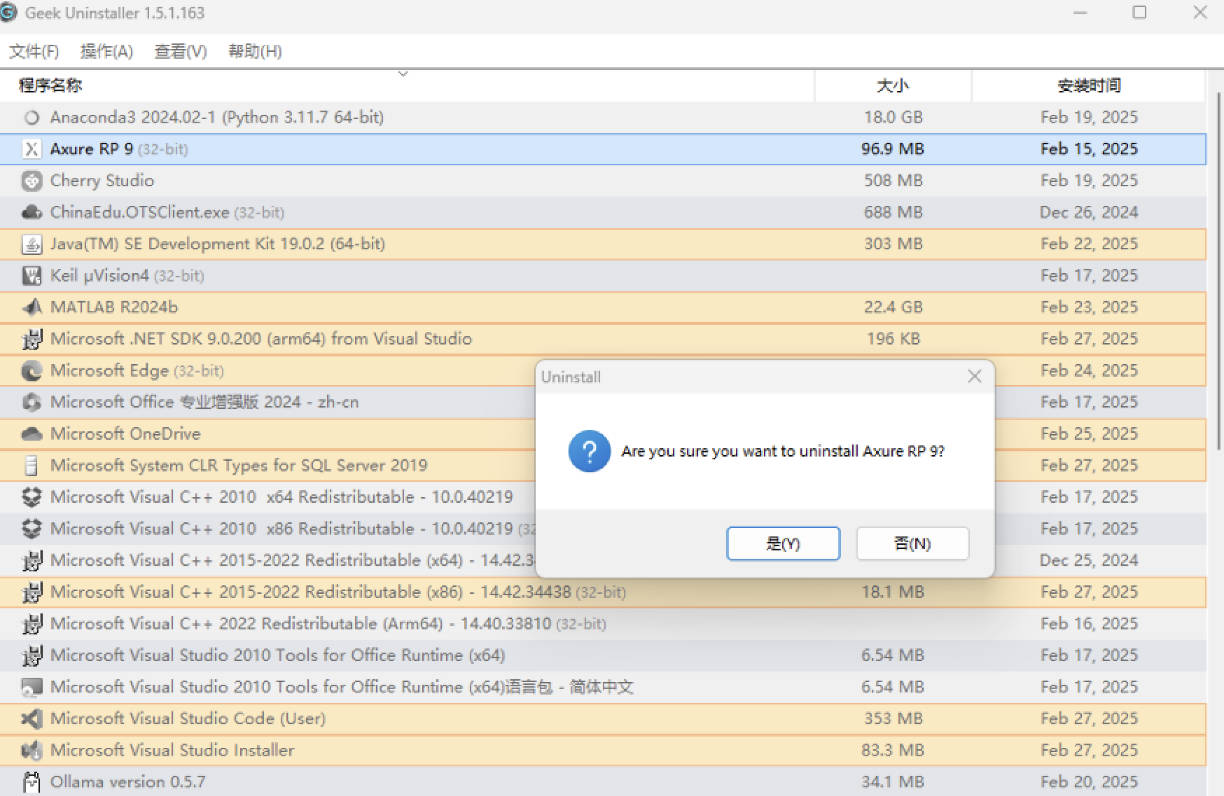Select Ollama version 0.5.7 text
This screenshot has height=796, width=1224.
(128, 782)
